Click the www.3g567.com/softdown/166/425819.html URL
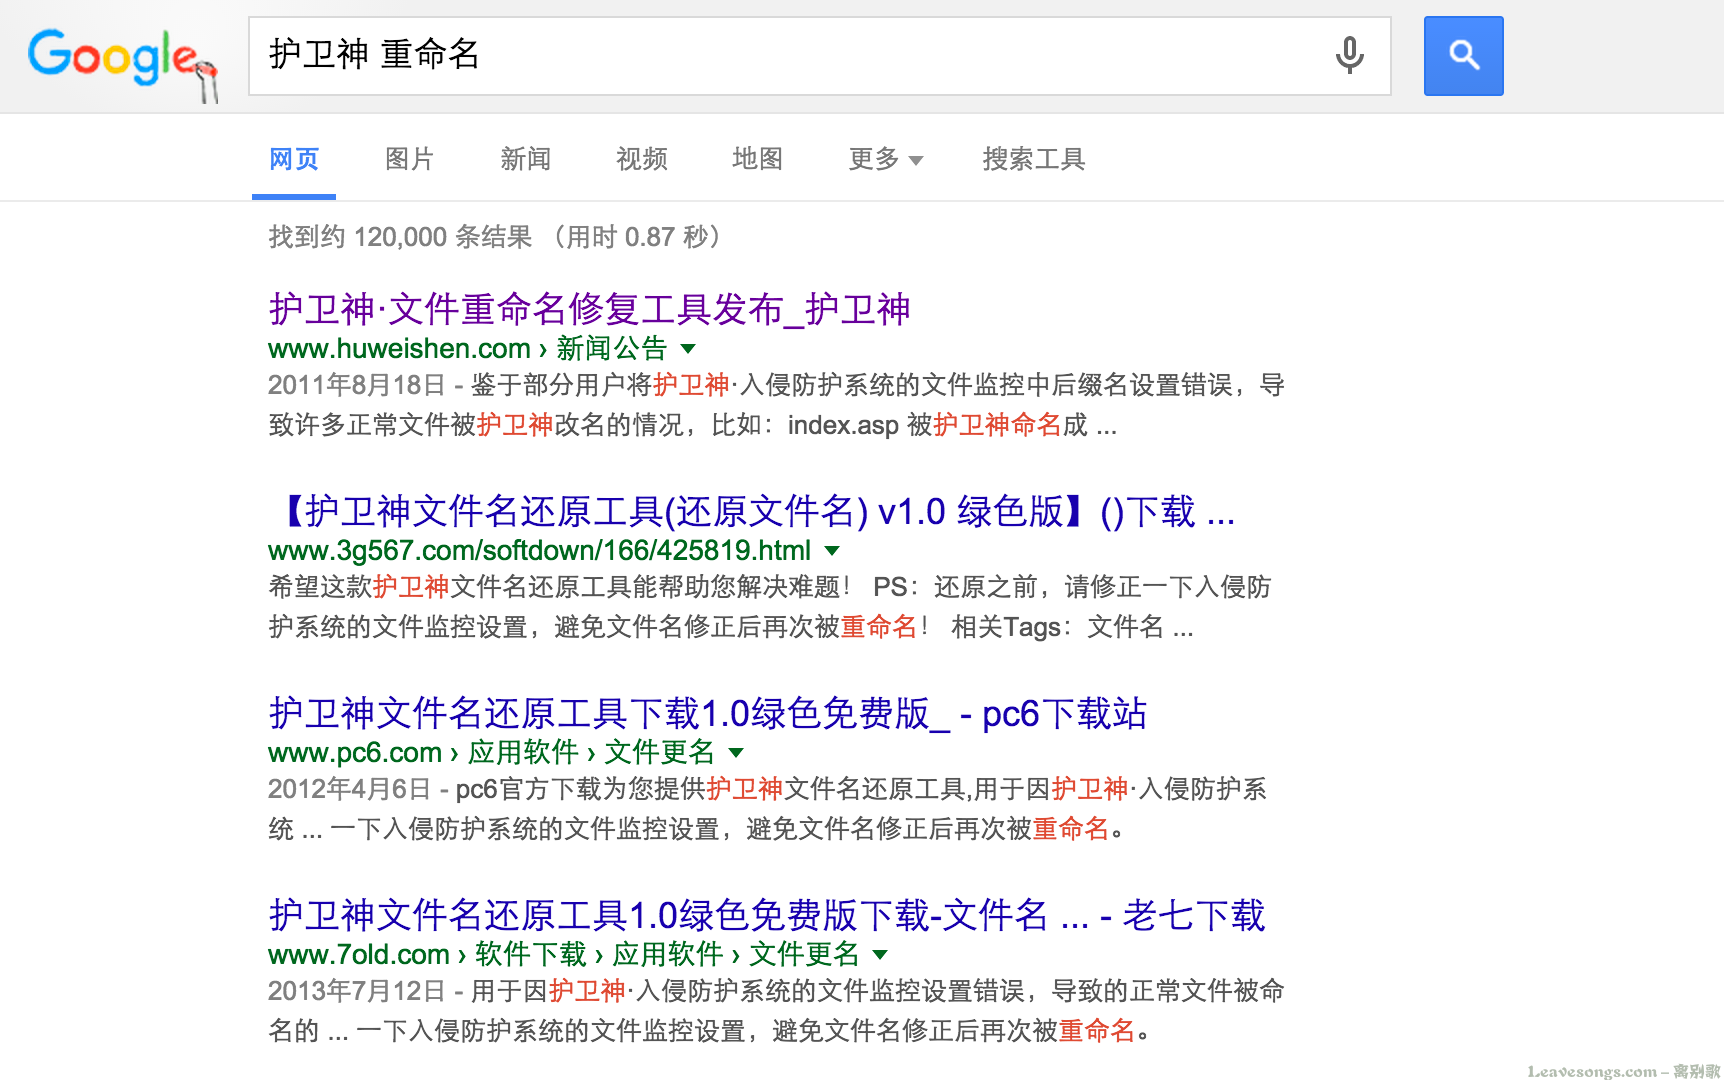Viewport: 1724px width, 1080px height. pos(539,550)
